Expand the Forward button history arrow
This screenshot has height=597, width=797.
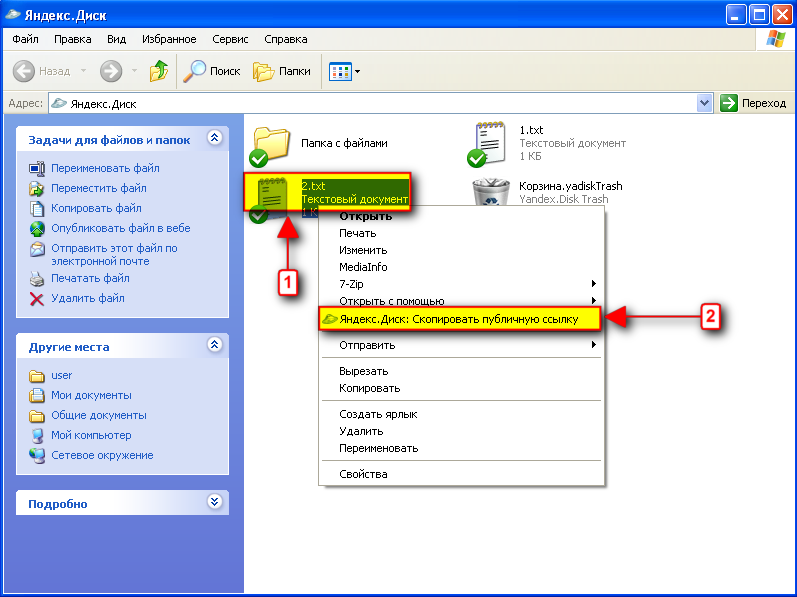[x=134, y=71]
